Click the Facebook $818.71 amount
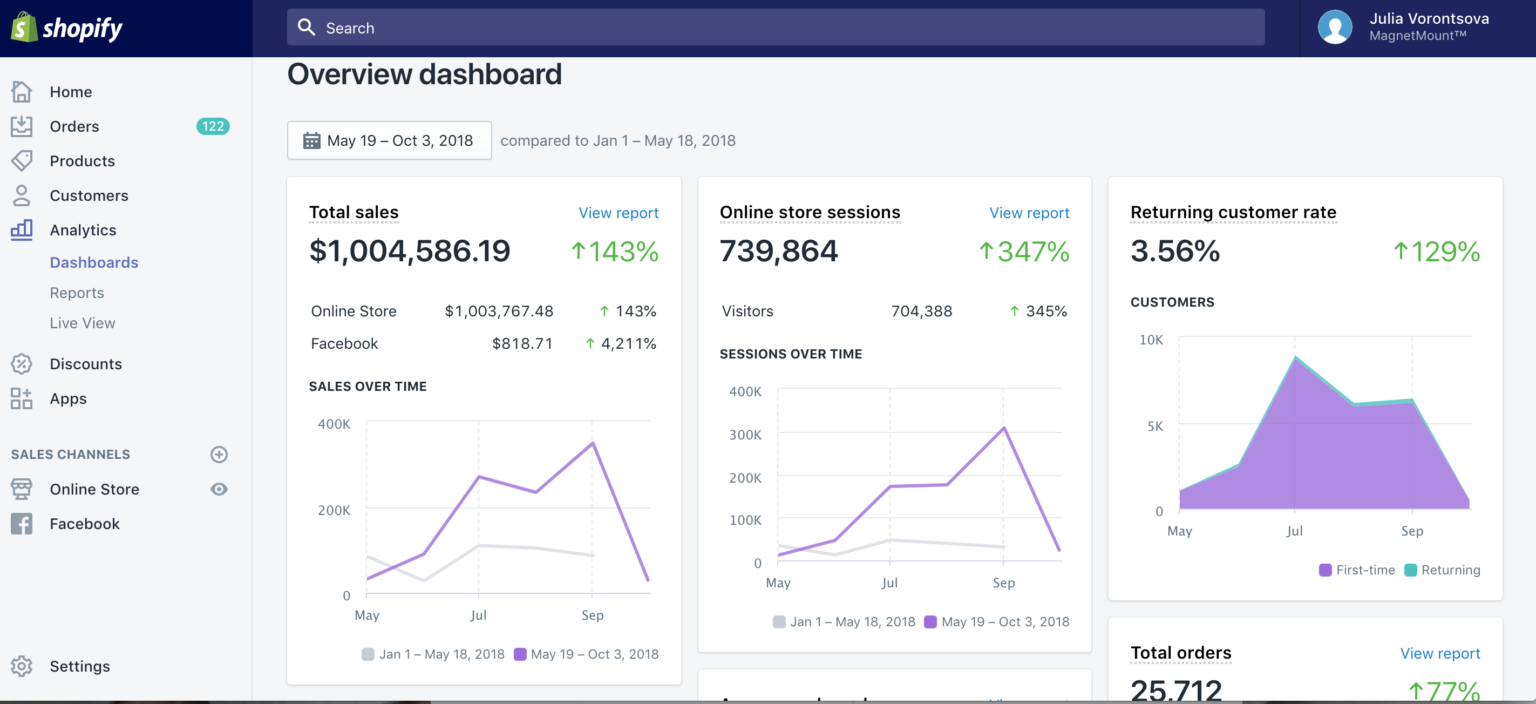This screenshot has width=1536, height=704. [522, 343]
